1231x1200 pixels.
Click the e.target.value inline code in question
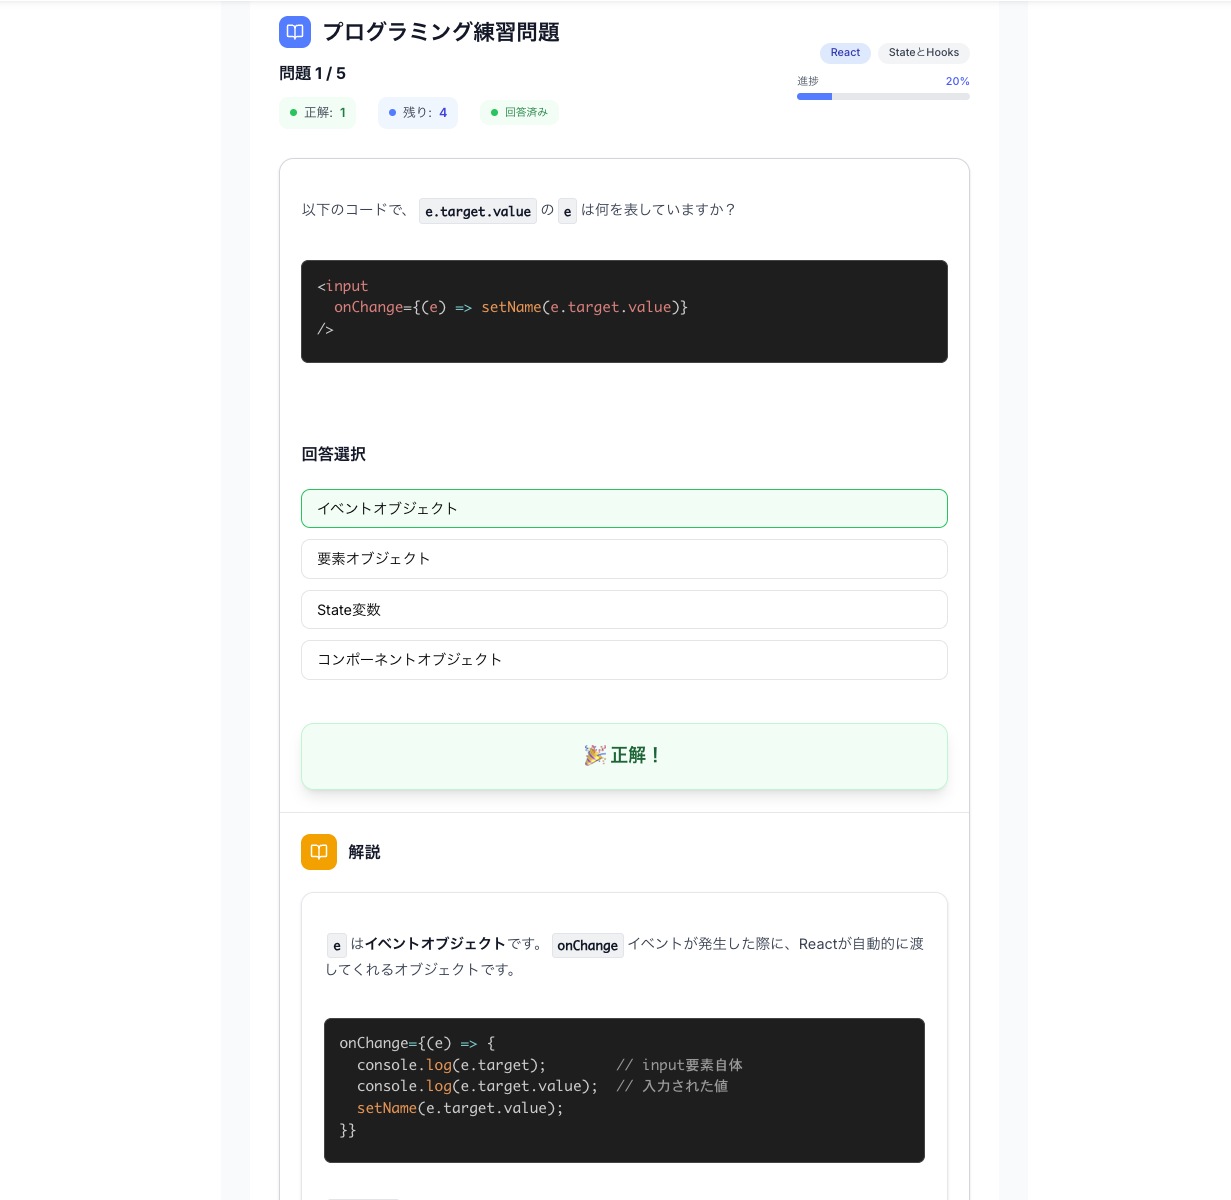coord(478,211)
